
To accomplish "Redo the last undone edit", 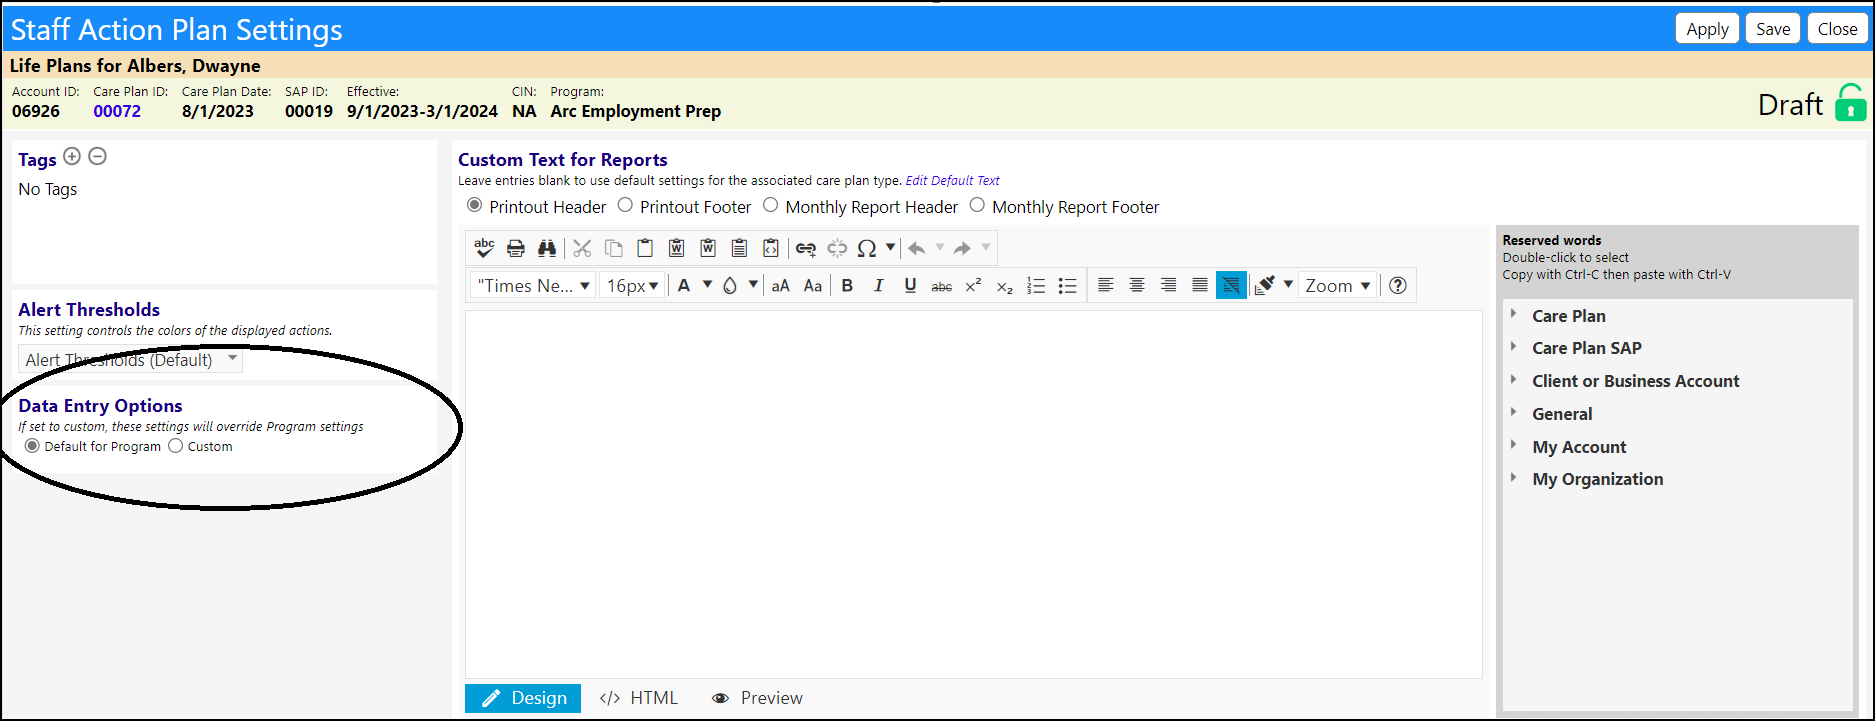I will [x=962, y=248].
